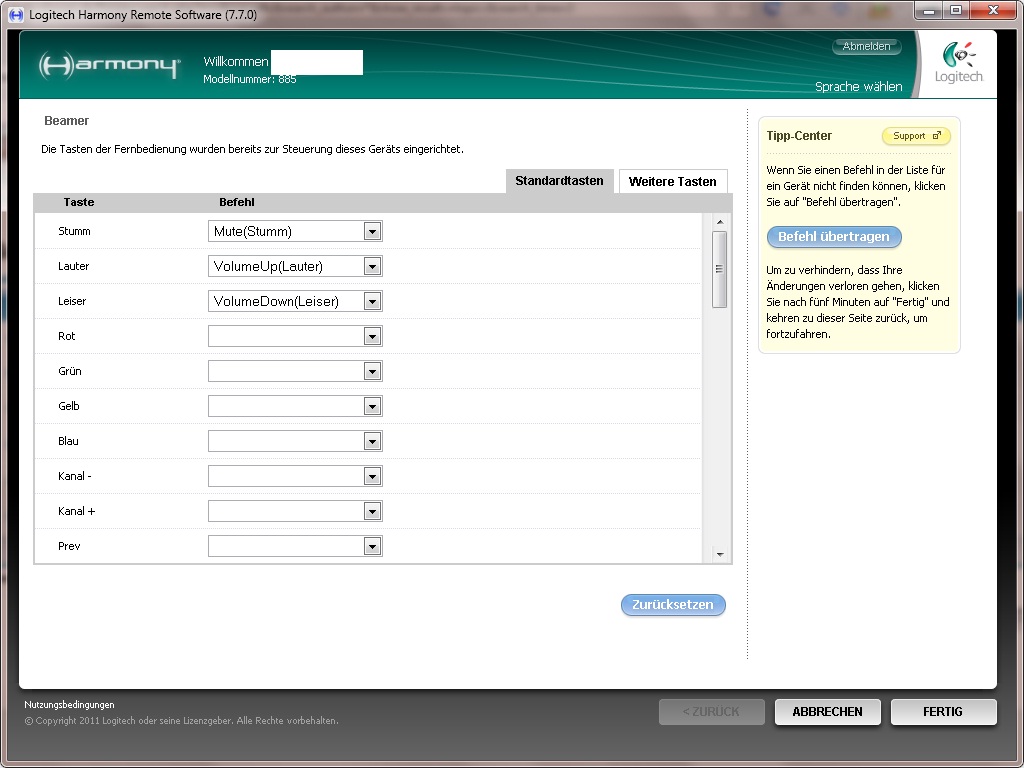1024x768 pixels.
Task: Click the Abmelden logout button
Action: 866,47
